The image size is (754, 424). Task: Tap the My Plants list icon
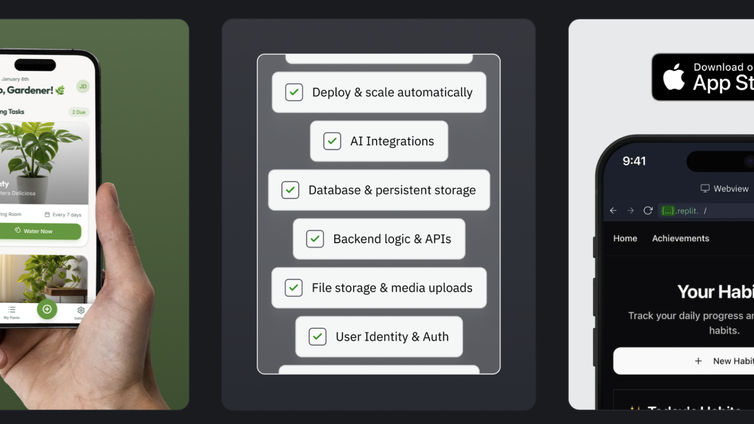[12, 311]
